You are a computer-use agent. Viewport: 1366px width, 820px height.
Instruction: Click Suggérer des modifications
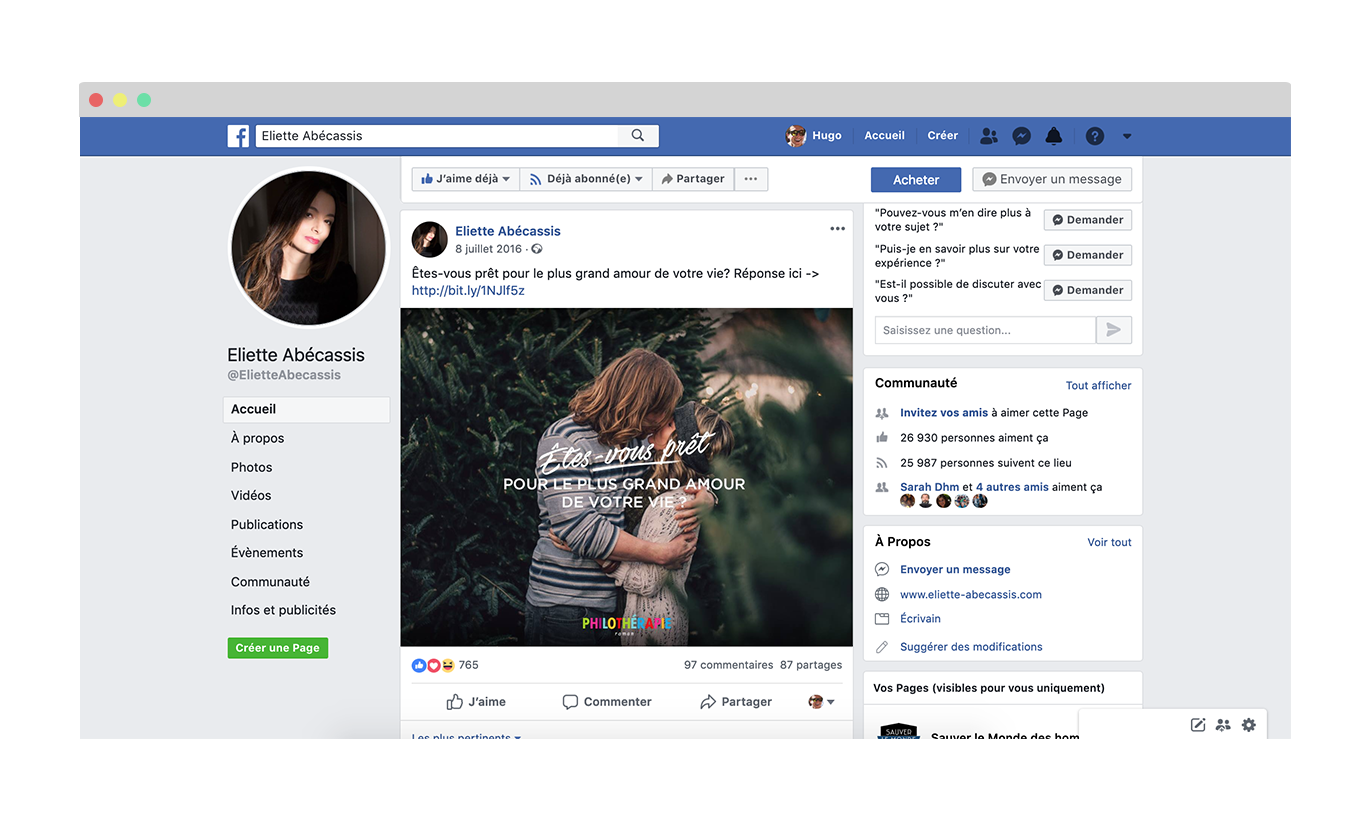[971, 647]
